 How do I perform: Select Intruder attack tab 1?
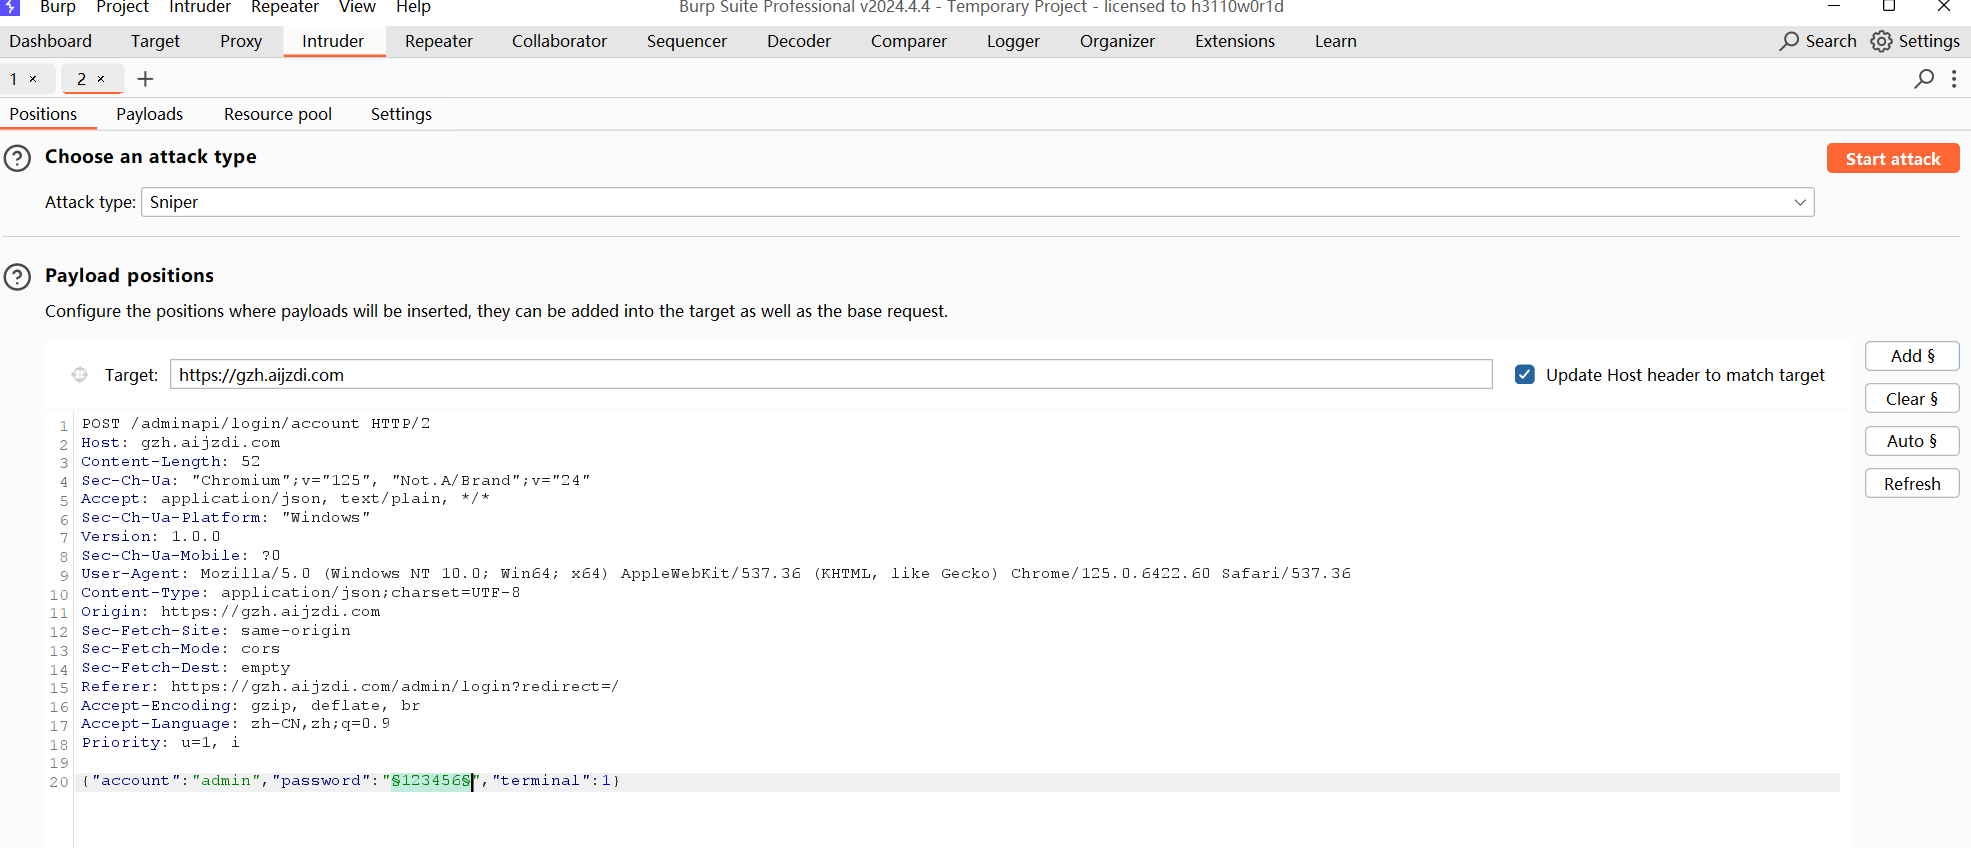click(14, 79)
